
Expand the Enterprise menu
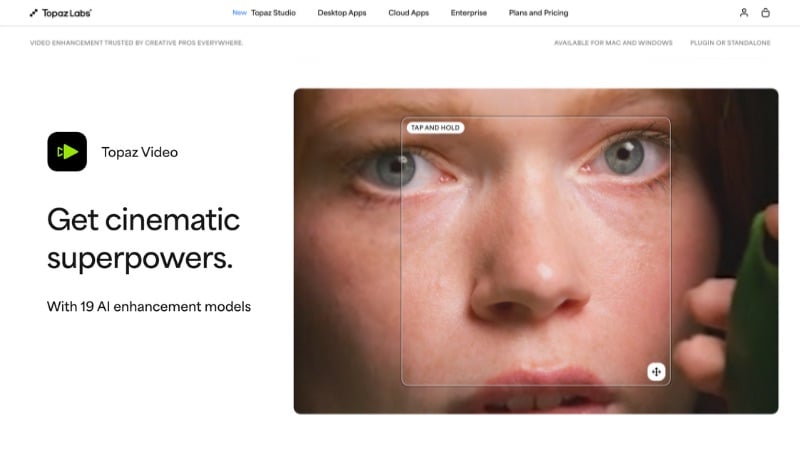click(469, 13)
